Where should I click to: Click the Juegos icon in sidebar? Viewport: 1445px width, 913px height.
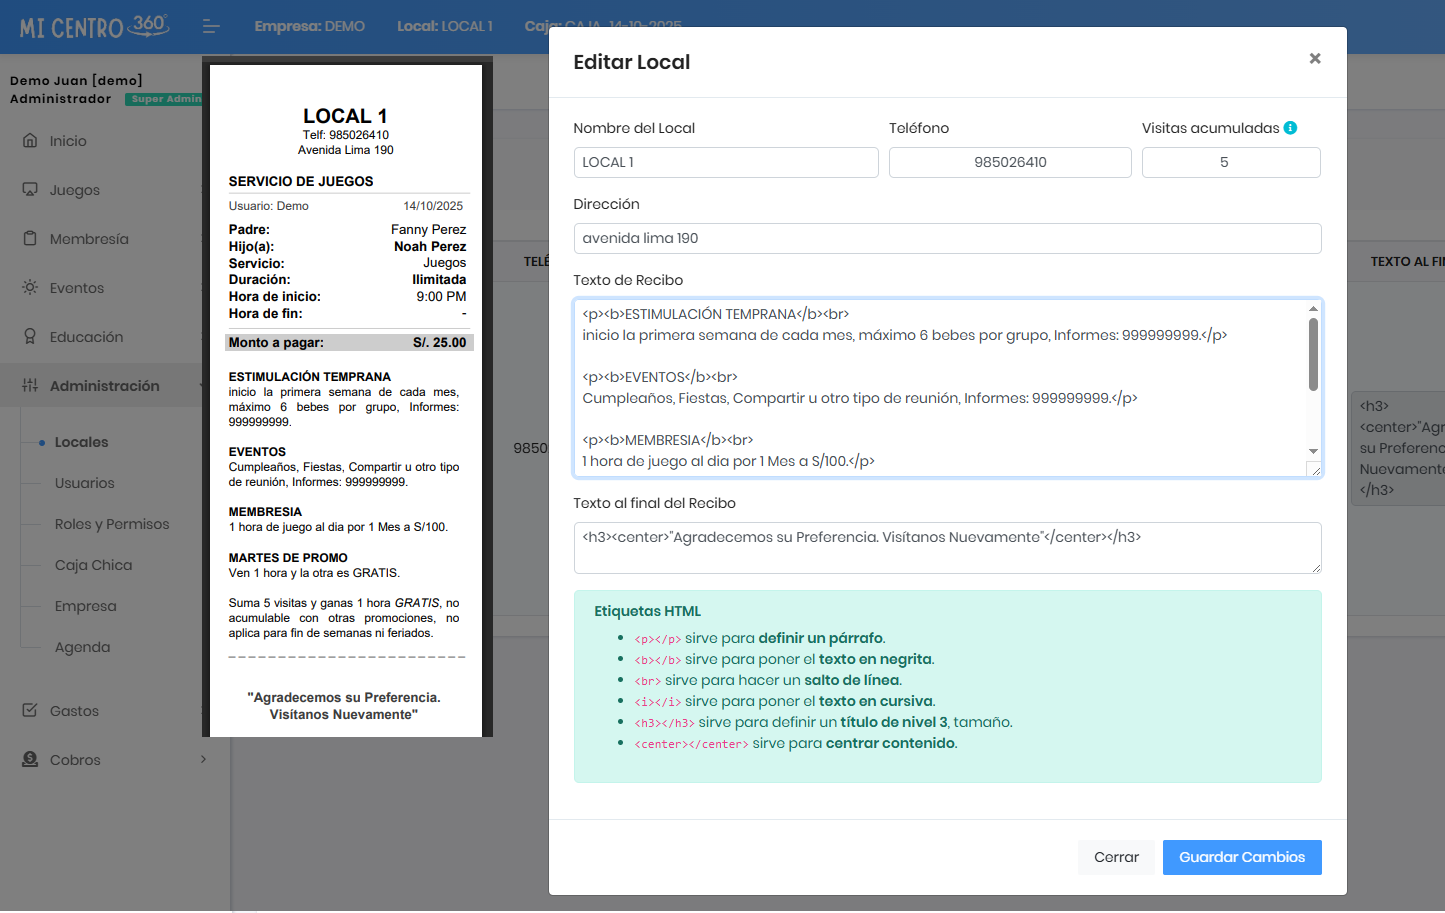(x=30, y=190)
